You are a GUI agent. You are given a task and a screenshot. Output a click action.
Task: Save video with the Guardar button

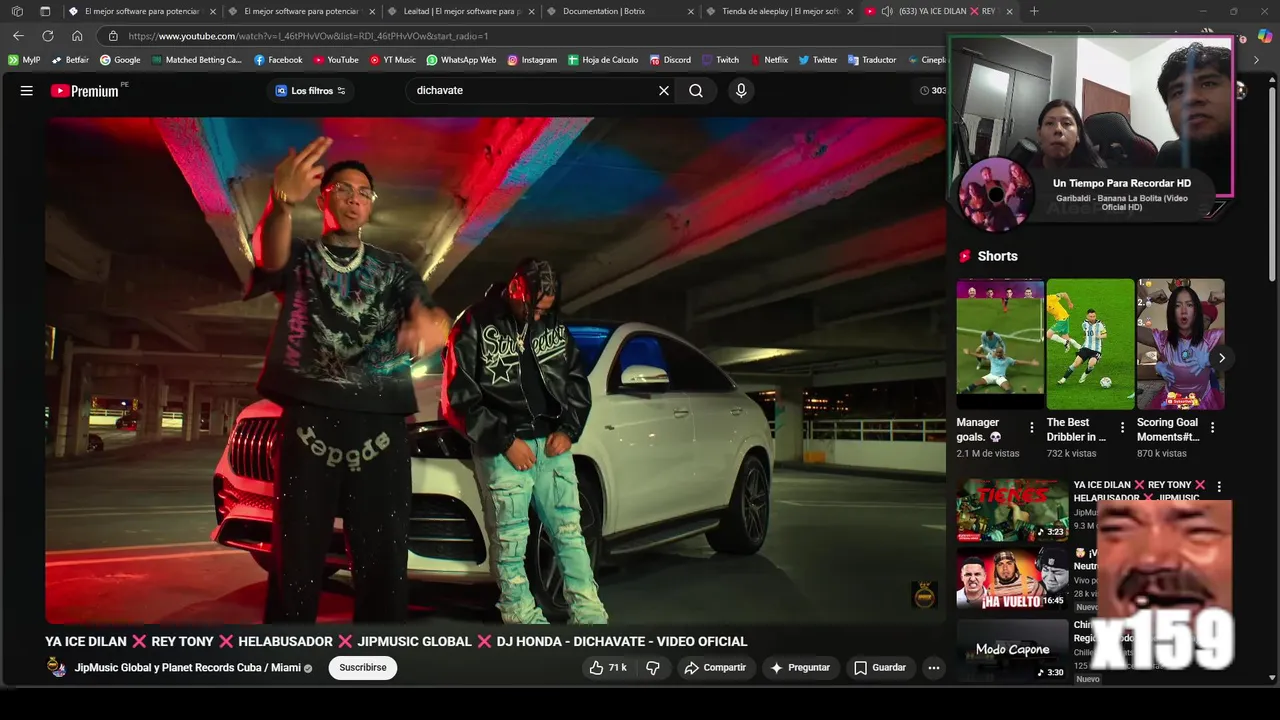coord(880,668)
